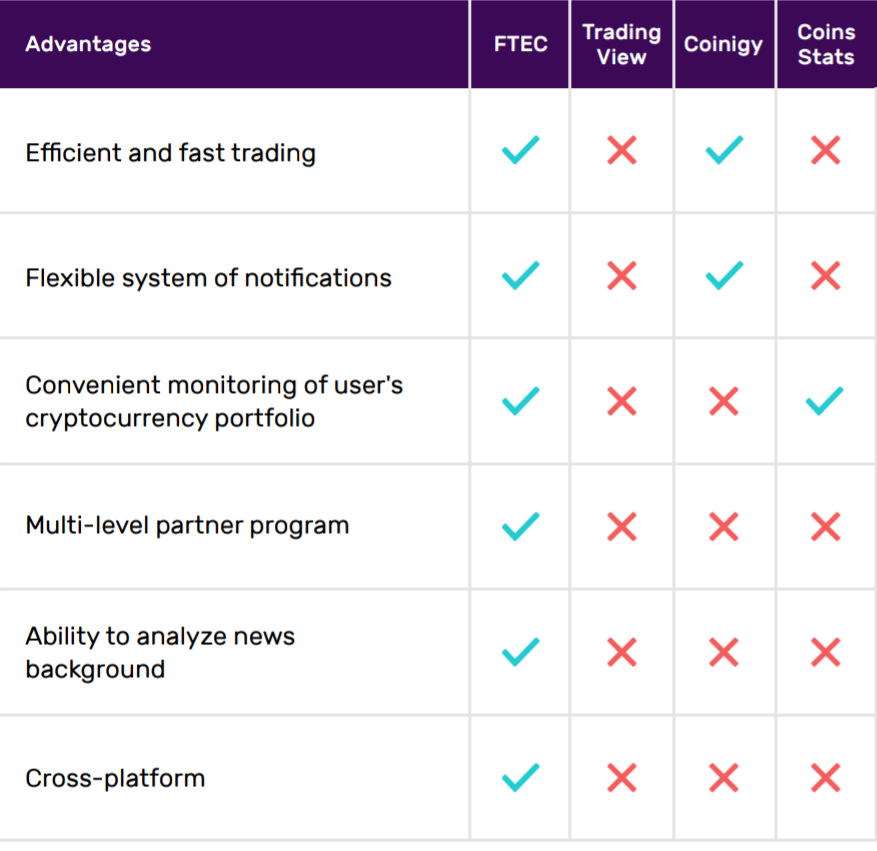Click FTEC checkmark for Cross-platform row
This screenshot has height=851, width=877.
[x=520, y=778]
